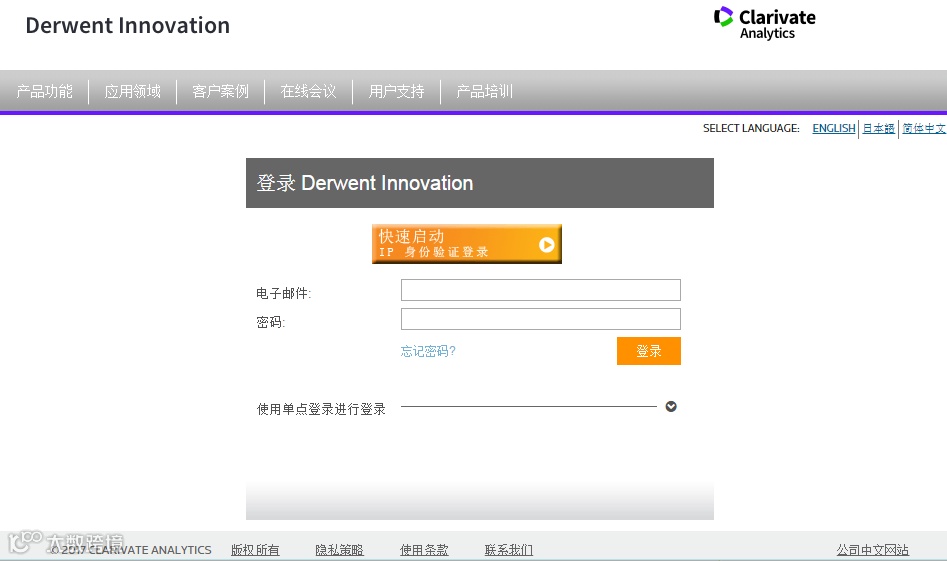This screenshot has width=947, height=561.
Task: Switch language to 简体中文
Action: tap(924, 128)
